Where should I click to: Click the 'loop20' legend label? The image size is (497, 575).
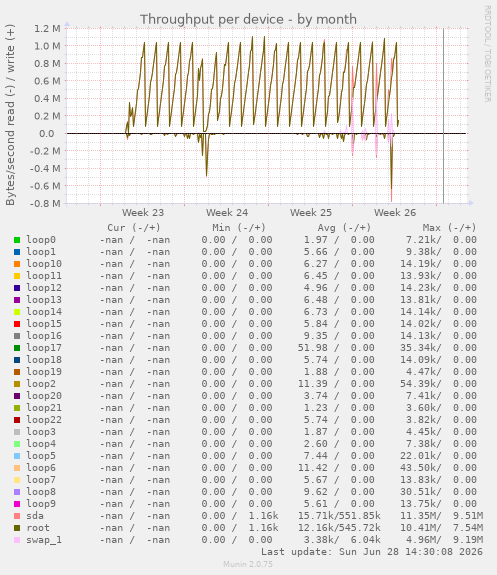click(44, 396)
